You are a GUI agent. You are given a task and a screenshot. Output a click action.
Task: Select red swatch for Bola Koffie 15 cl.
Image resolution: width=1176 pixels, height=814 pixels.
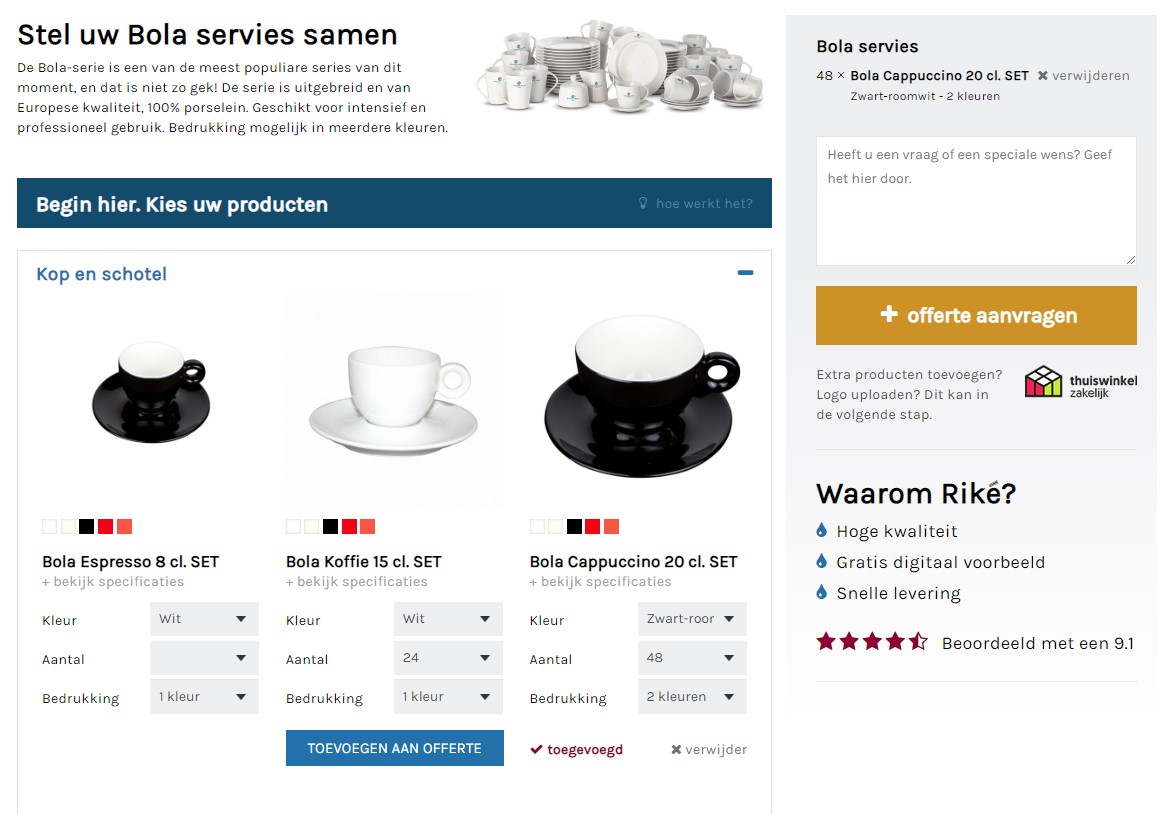[x=350, y=527]
